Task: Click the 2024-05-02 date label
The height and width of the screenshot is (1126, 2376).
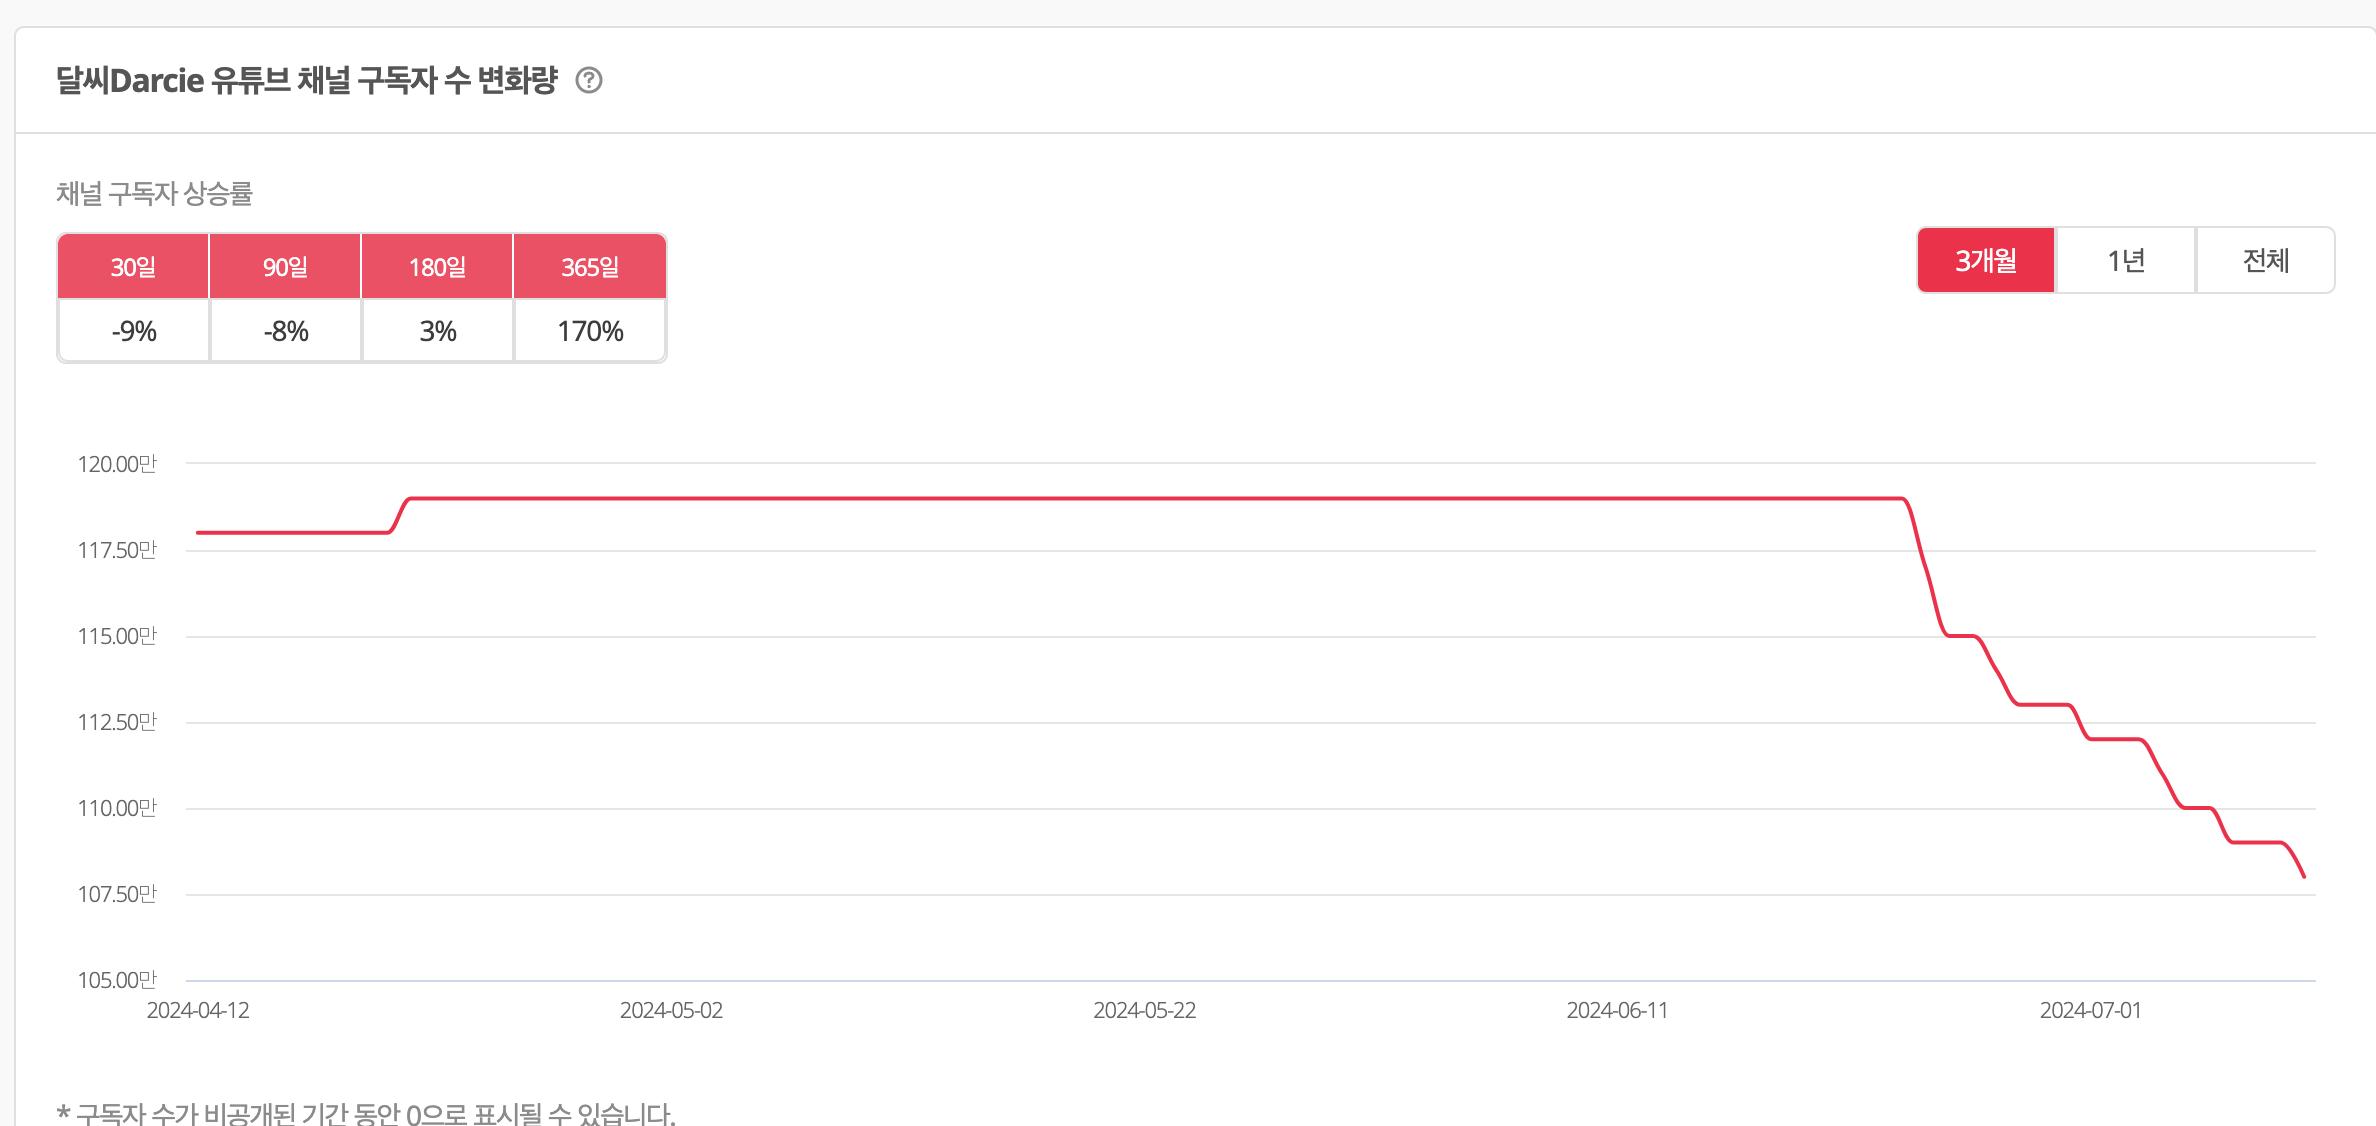Action: (671, 1010)
